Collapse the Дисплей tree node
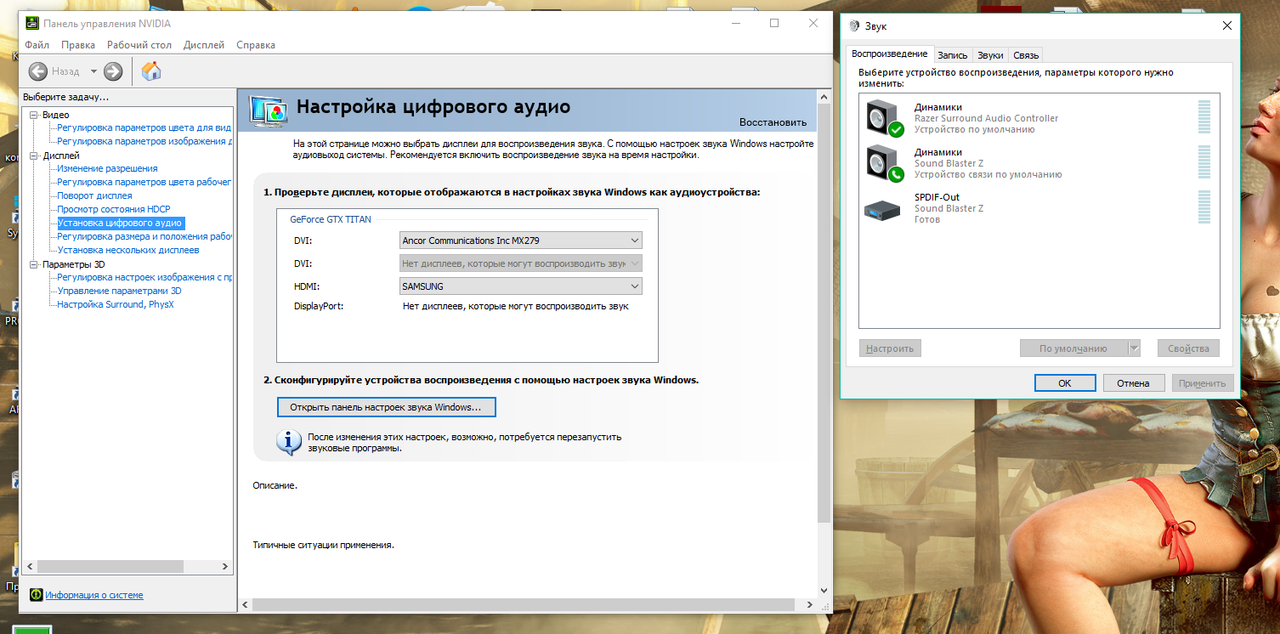This screenshot has width=1280, height=634. (x=34, y=156)
